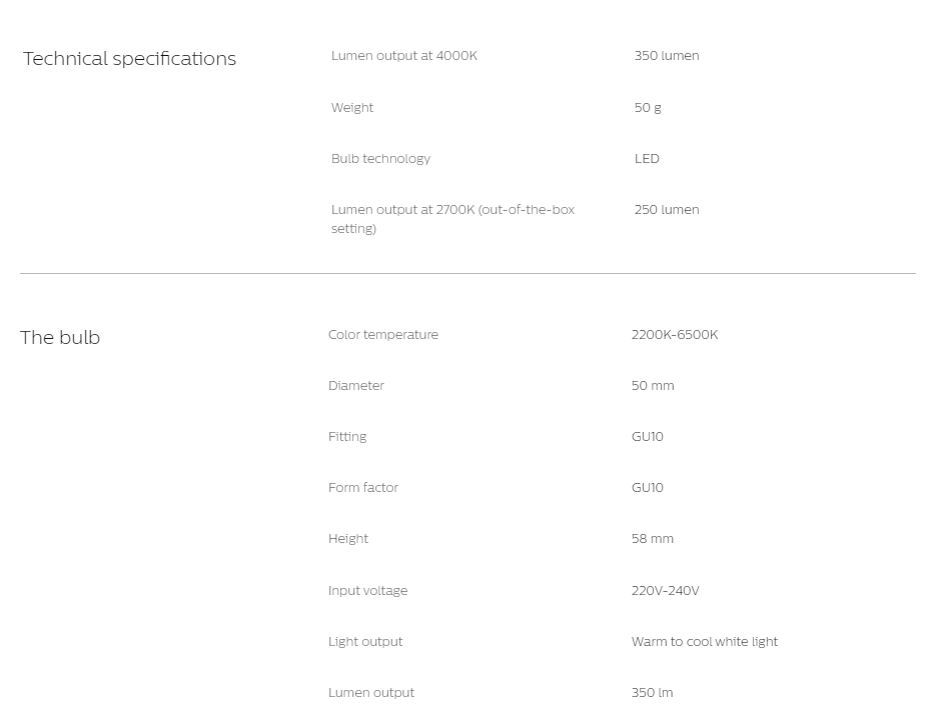Viewport: 944px width, 722px height.
Task: Select the 220V-240V input voltage value
Action: [x=665, y=591]
